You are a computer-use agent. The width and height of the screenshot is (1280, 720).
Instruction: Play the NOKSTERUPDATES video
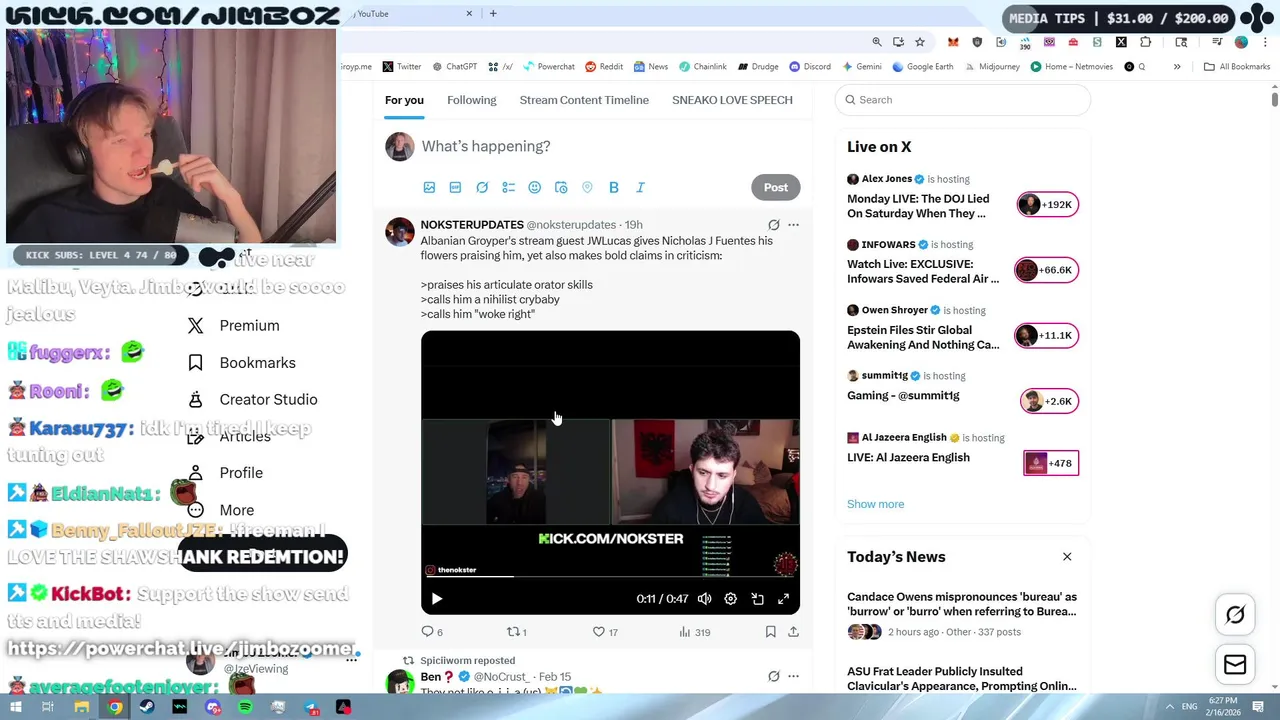436,599
